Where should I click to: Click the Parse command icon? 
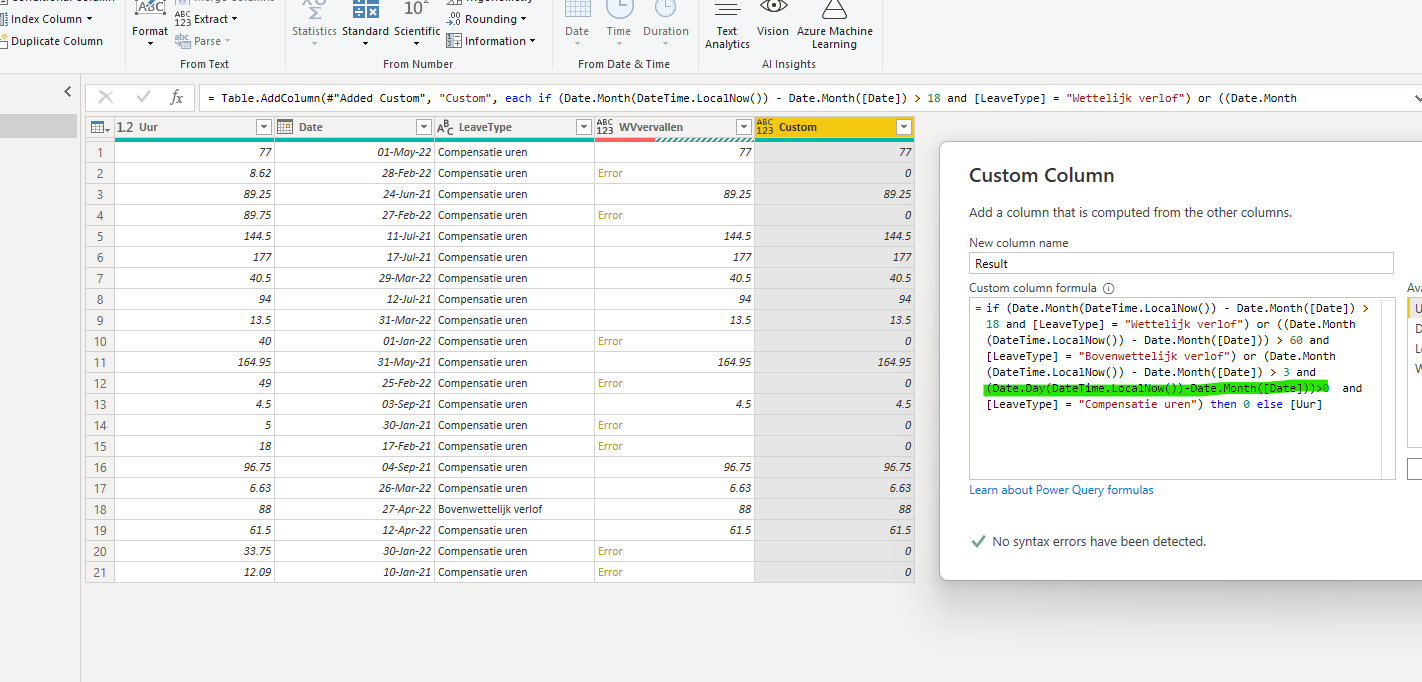(x=183, y=41)
